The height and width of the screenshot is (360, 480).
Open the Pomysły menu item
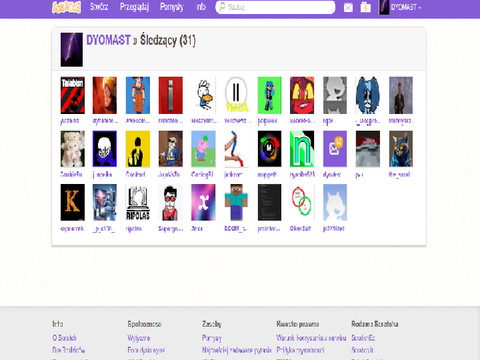pos(172,7)
